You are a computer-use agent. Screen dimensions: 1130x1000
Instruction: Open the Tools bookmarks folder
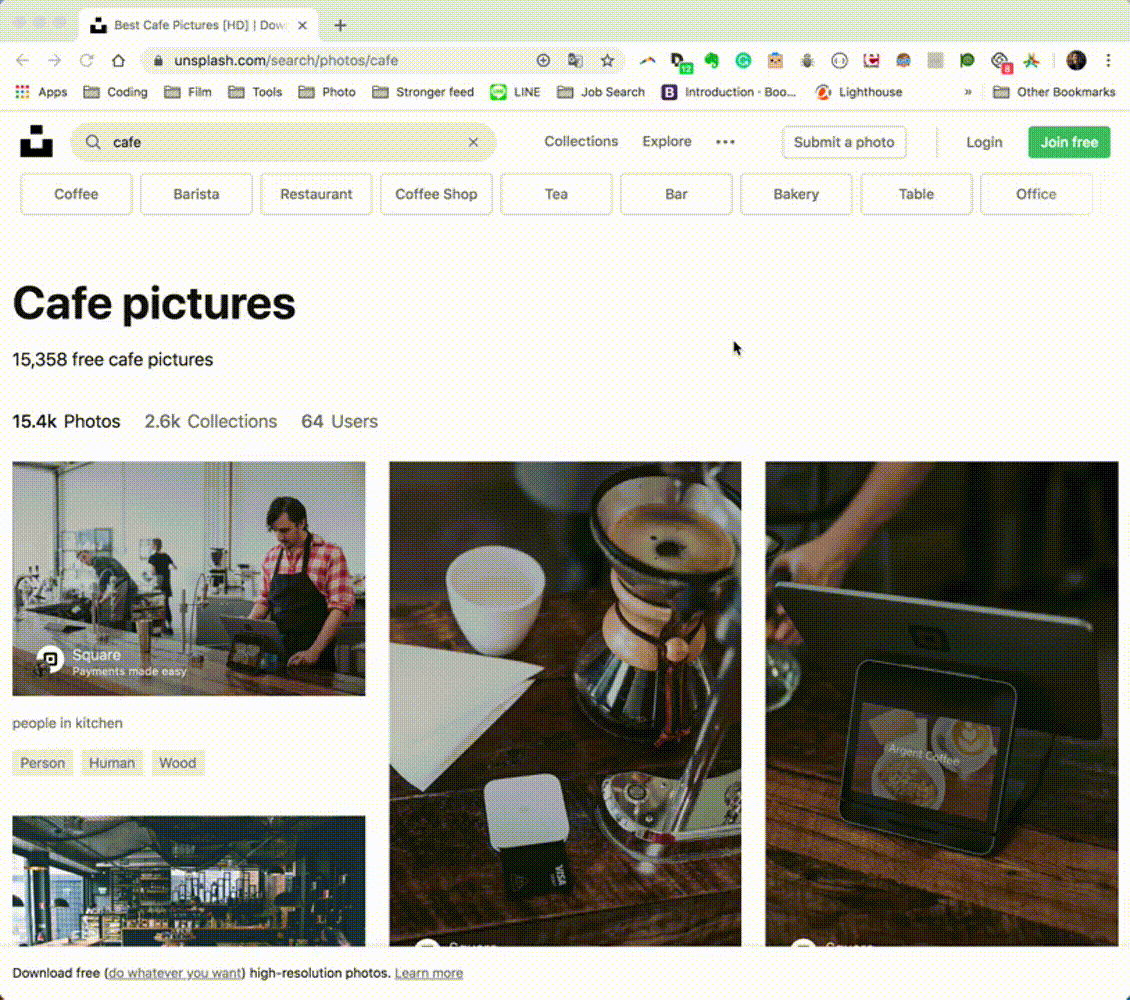(x=255, y=92)
